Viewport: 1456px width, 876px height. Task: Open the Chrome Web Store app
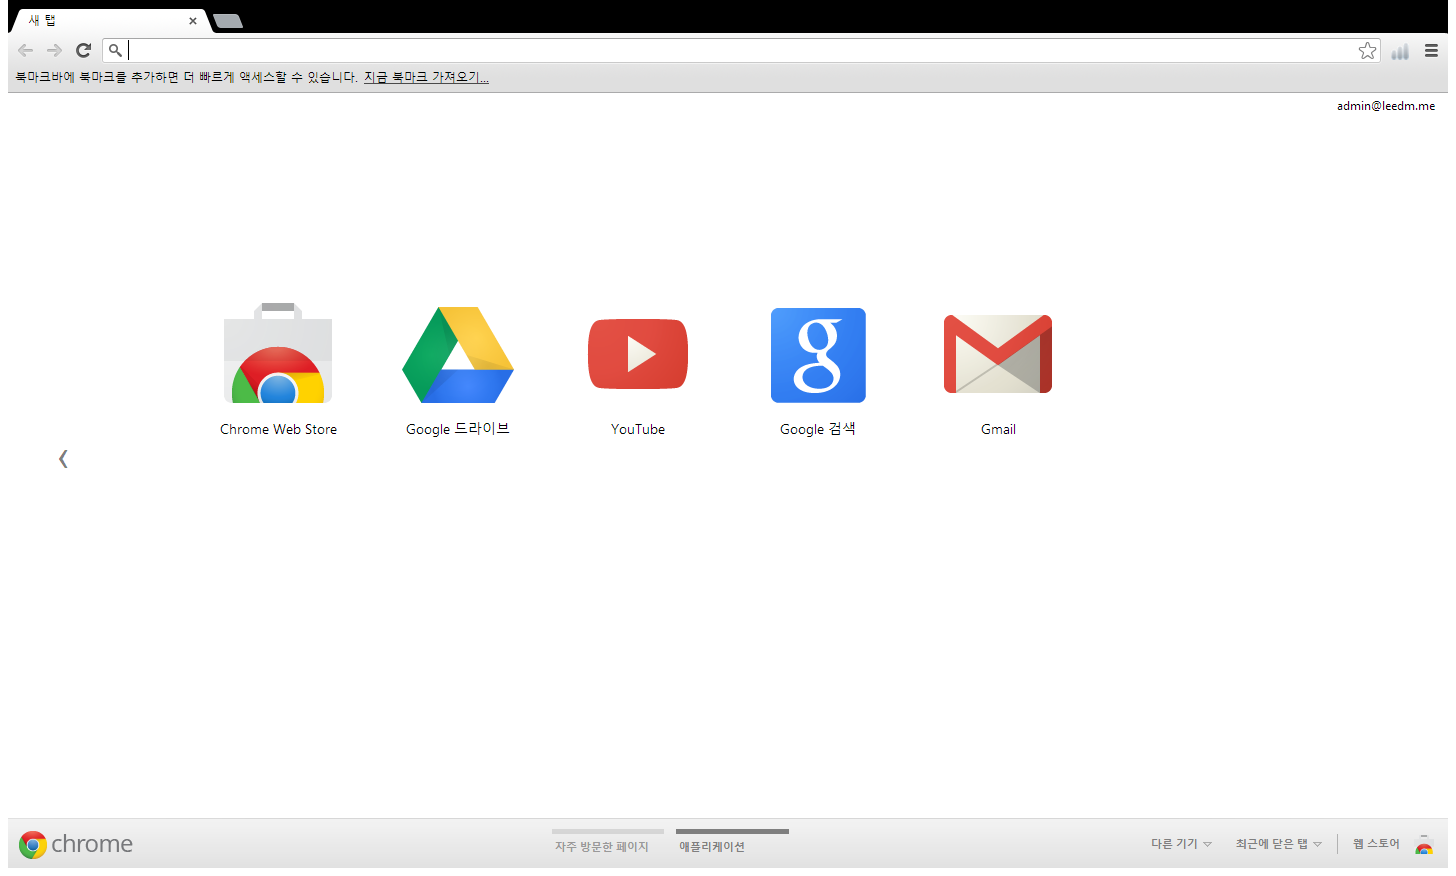[x=278, y=355]
